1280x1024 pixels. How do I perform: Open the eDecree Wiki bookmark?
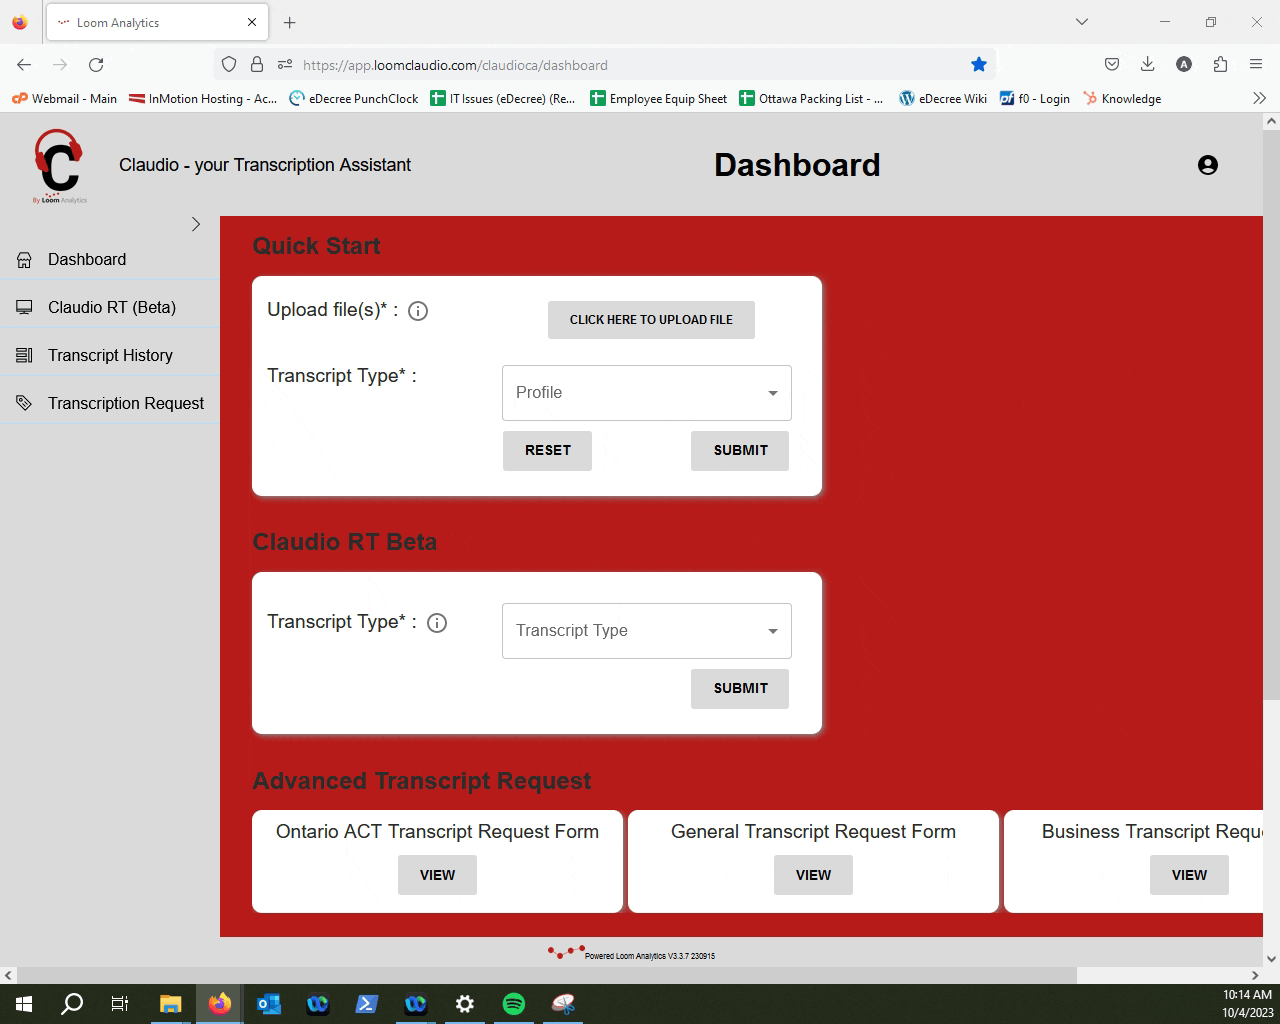pyautogui.click(x=943, y=98)
